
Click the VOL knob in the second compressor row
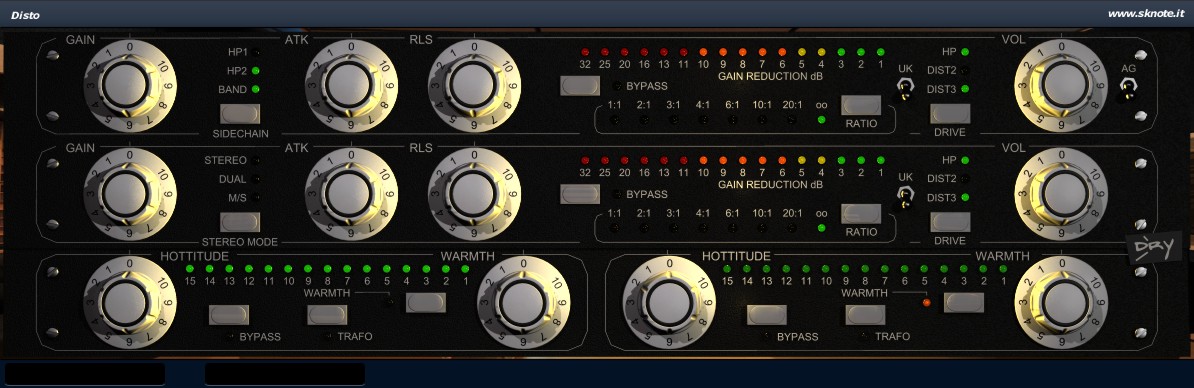pos(1062,194)
